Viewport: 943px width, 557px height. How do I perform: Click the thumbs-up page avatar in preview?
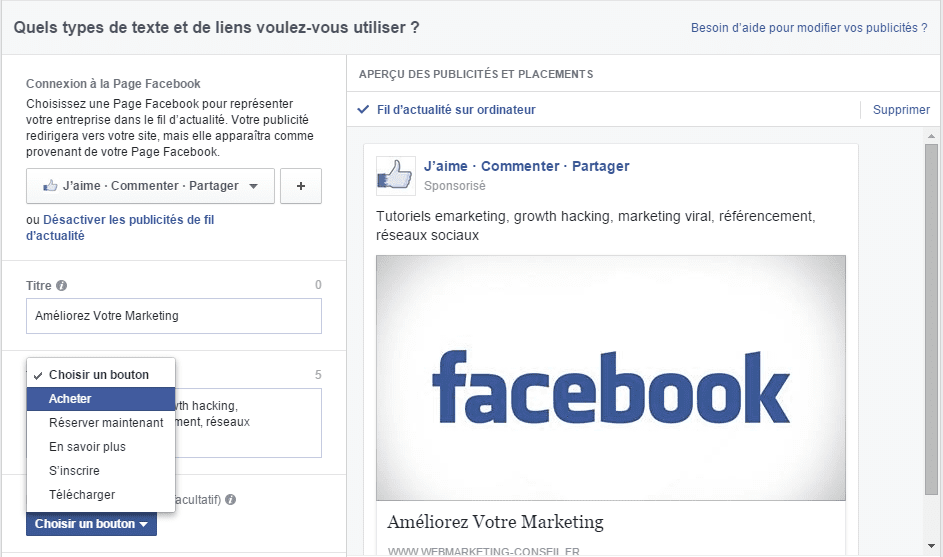[x=395, y=176]
